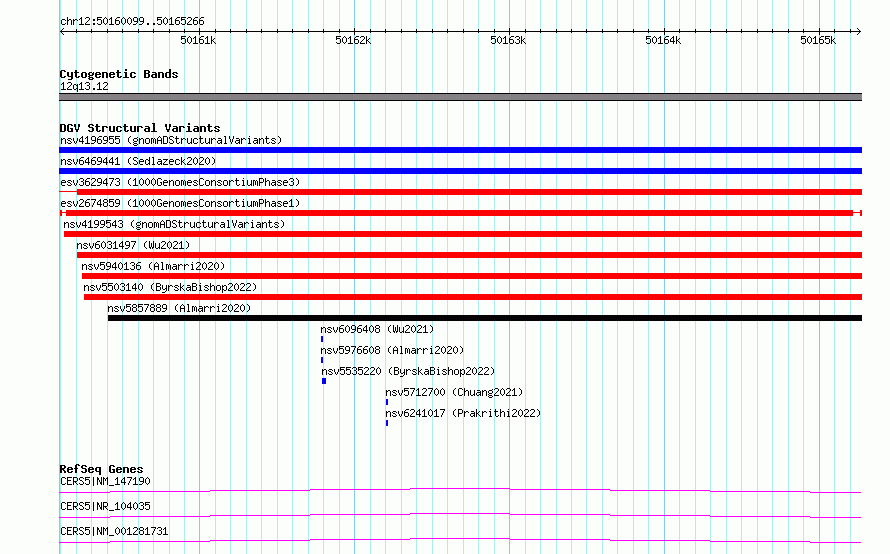The width and height of the screenshot is (890, 554).
Task: Click the 50163k ruler tick label
Action: coord(508,40)
